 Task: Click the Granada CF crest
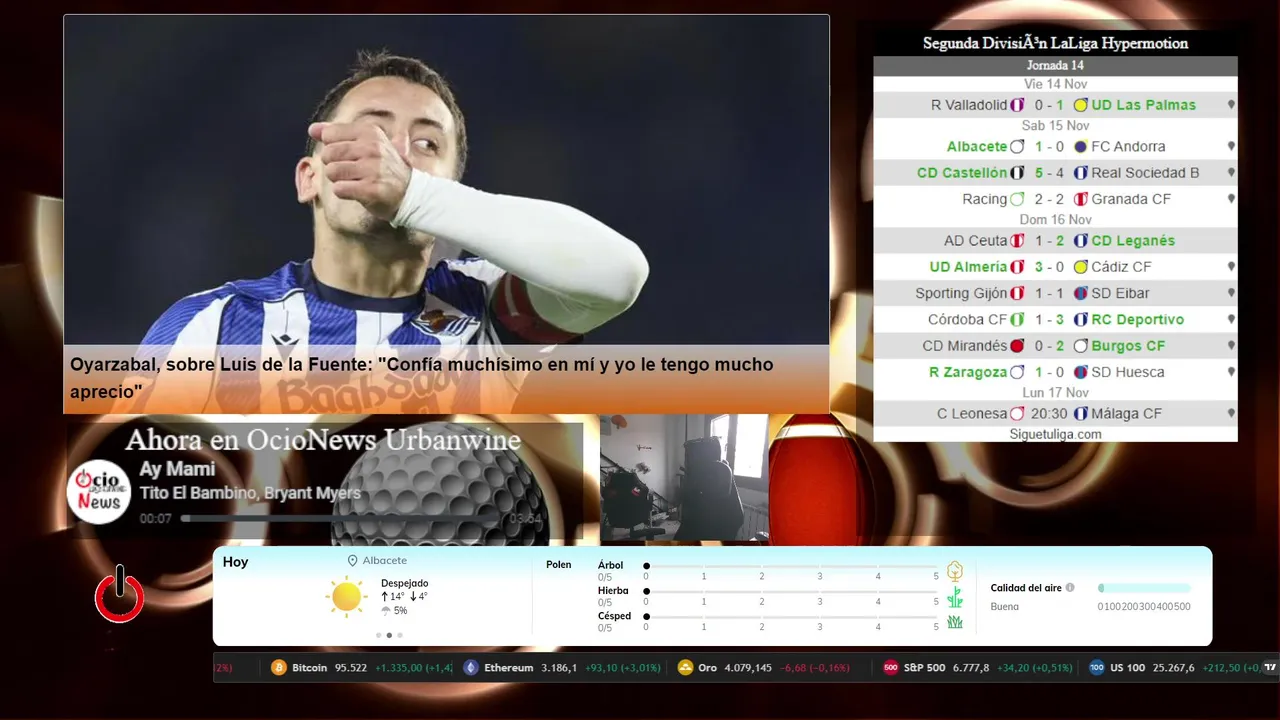(x=1080, y=199)
